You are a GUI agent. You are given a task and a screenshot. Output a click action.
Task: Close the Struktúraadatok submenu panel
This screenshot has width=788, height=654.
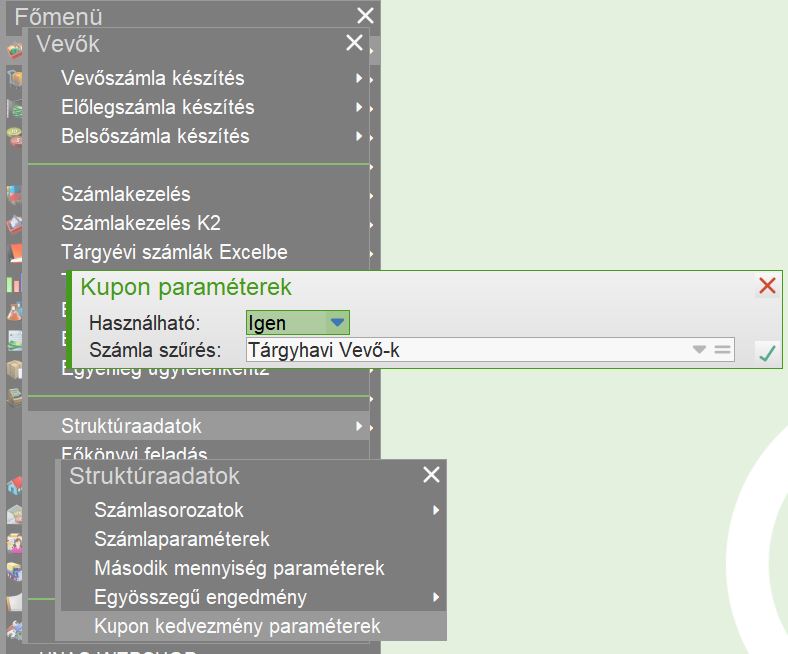(x=432, y=475)
